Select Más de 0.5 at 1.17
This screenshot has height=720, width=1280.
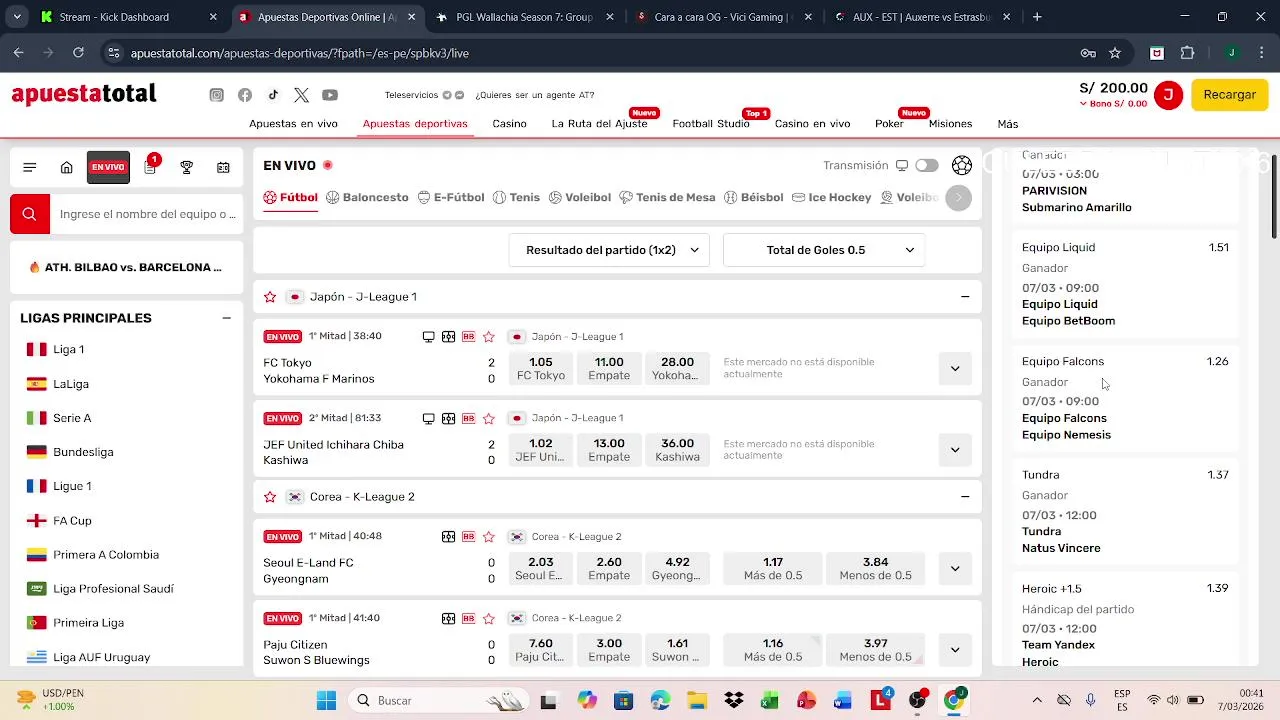(773, 569)
